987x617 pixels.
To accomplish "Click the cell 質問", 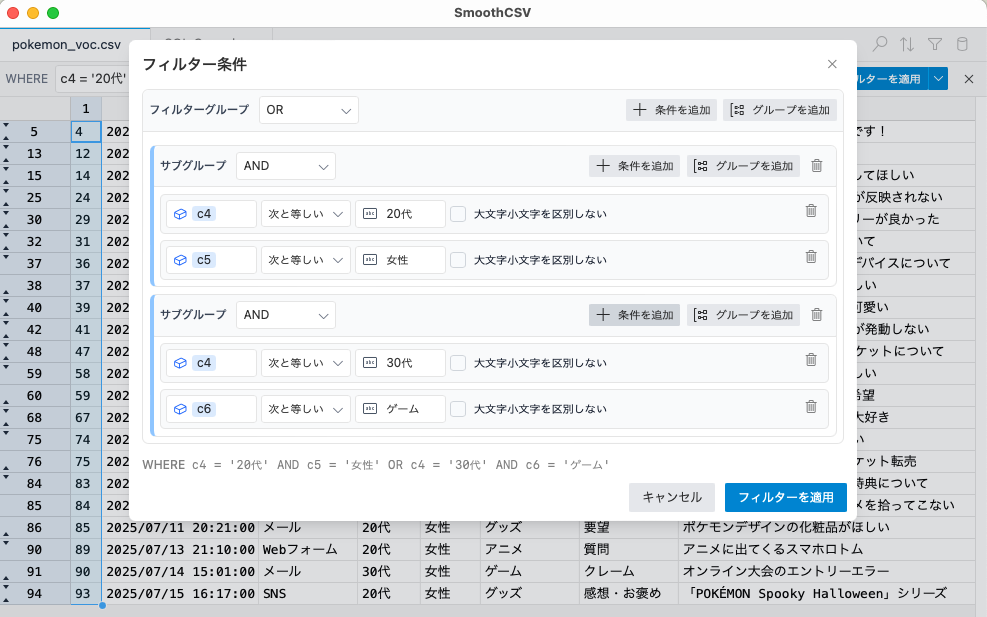I will [628, 550].
